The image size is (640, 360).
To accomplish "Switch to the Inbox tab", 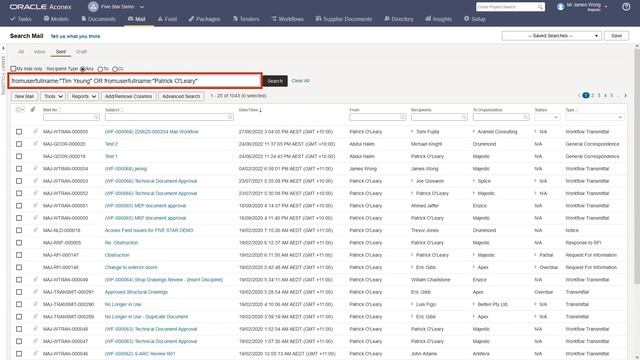I will [x=40, y=52].
